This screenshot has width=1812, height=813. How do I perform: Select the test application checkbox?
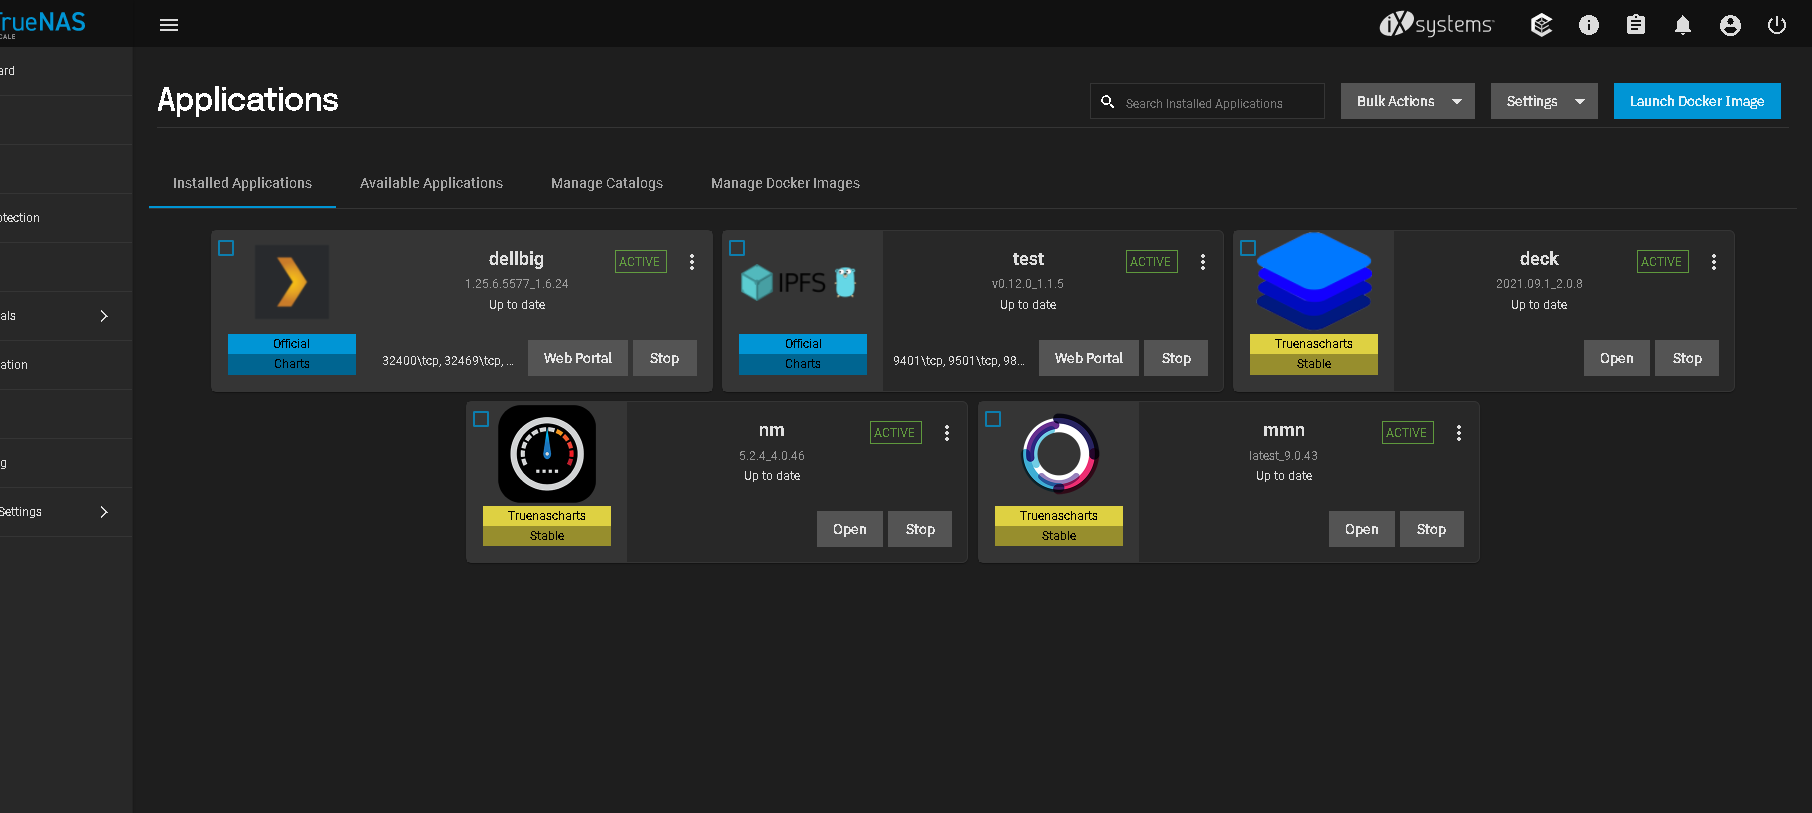[x=737, y=248]
